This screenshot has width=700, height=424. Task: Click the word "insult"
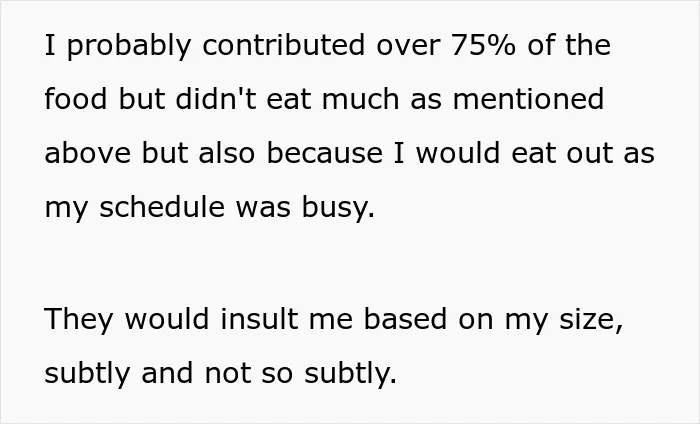coord(259,319)
